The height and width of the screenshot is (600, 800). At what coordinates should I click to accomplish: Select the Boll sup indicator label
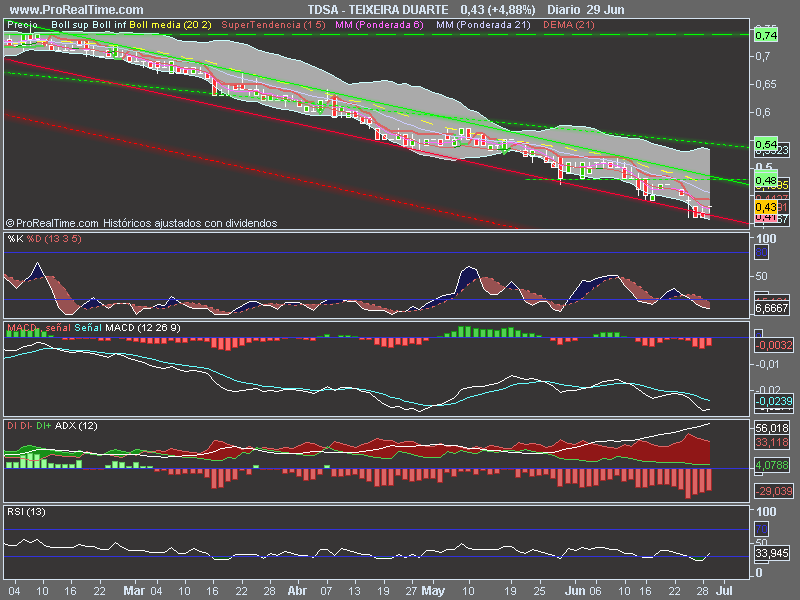click(72, 22)
